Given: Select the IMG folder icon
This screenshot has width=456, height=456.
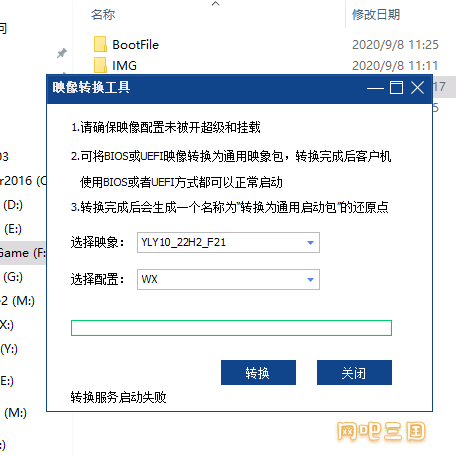Looking at the screenshot, I should (100, 65).
